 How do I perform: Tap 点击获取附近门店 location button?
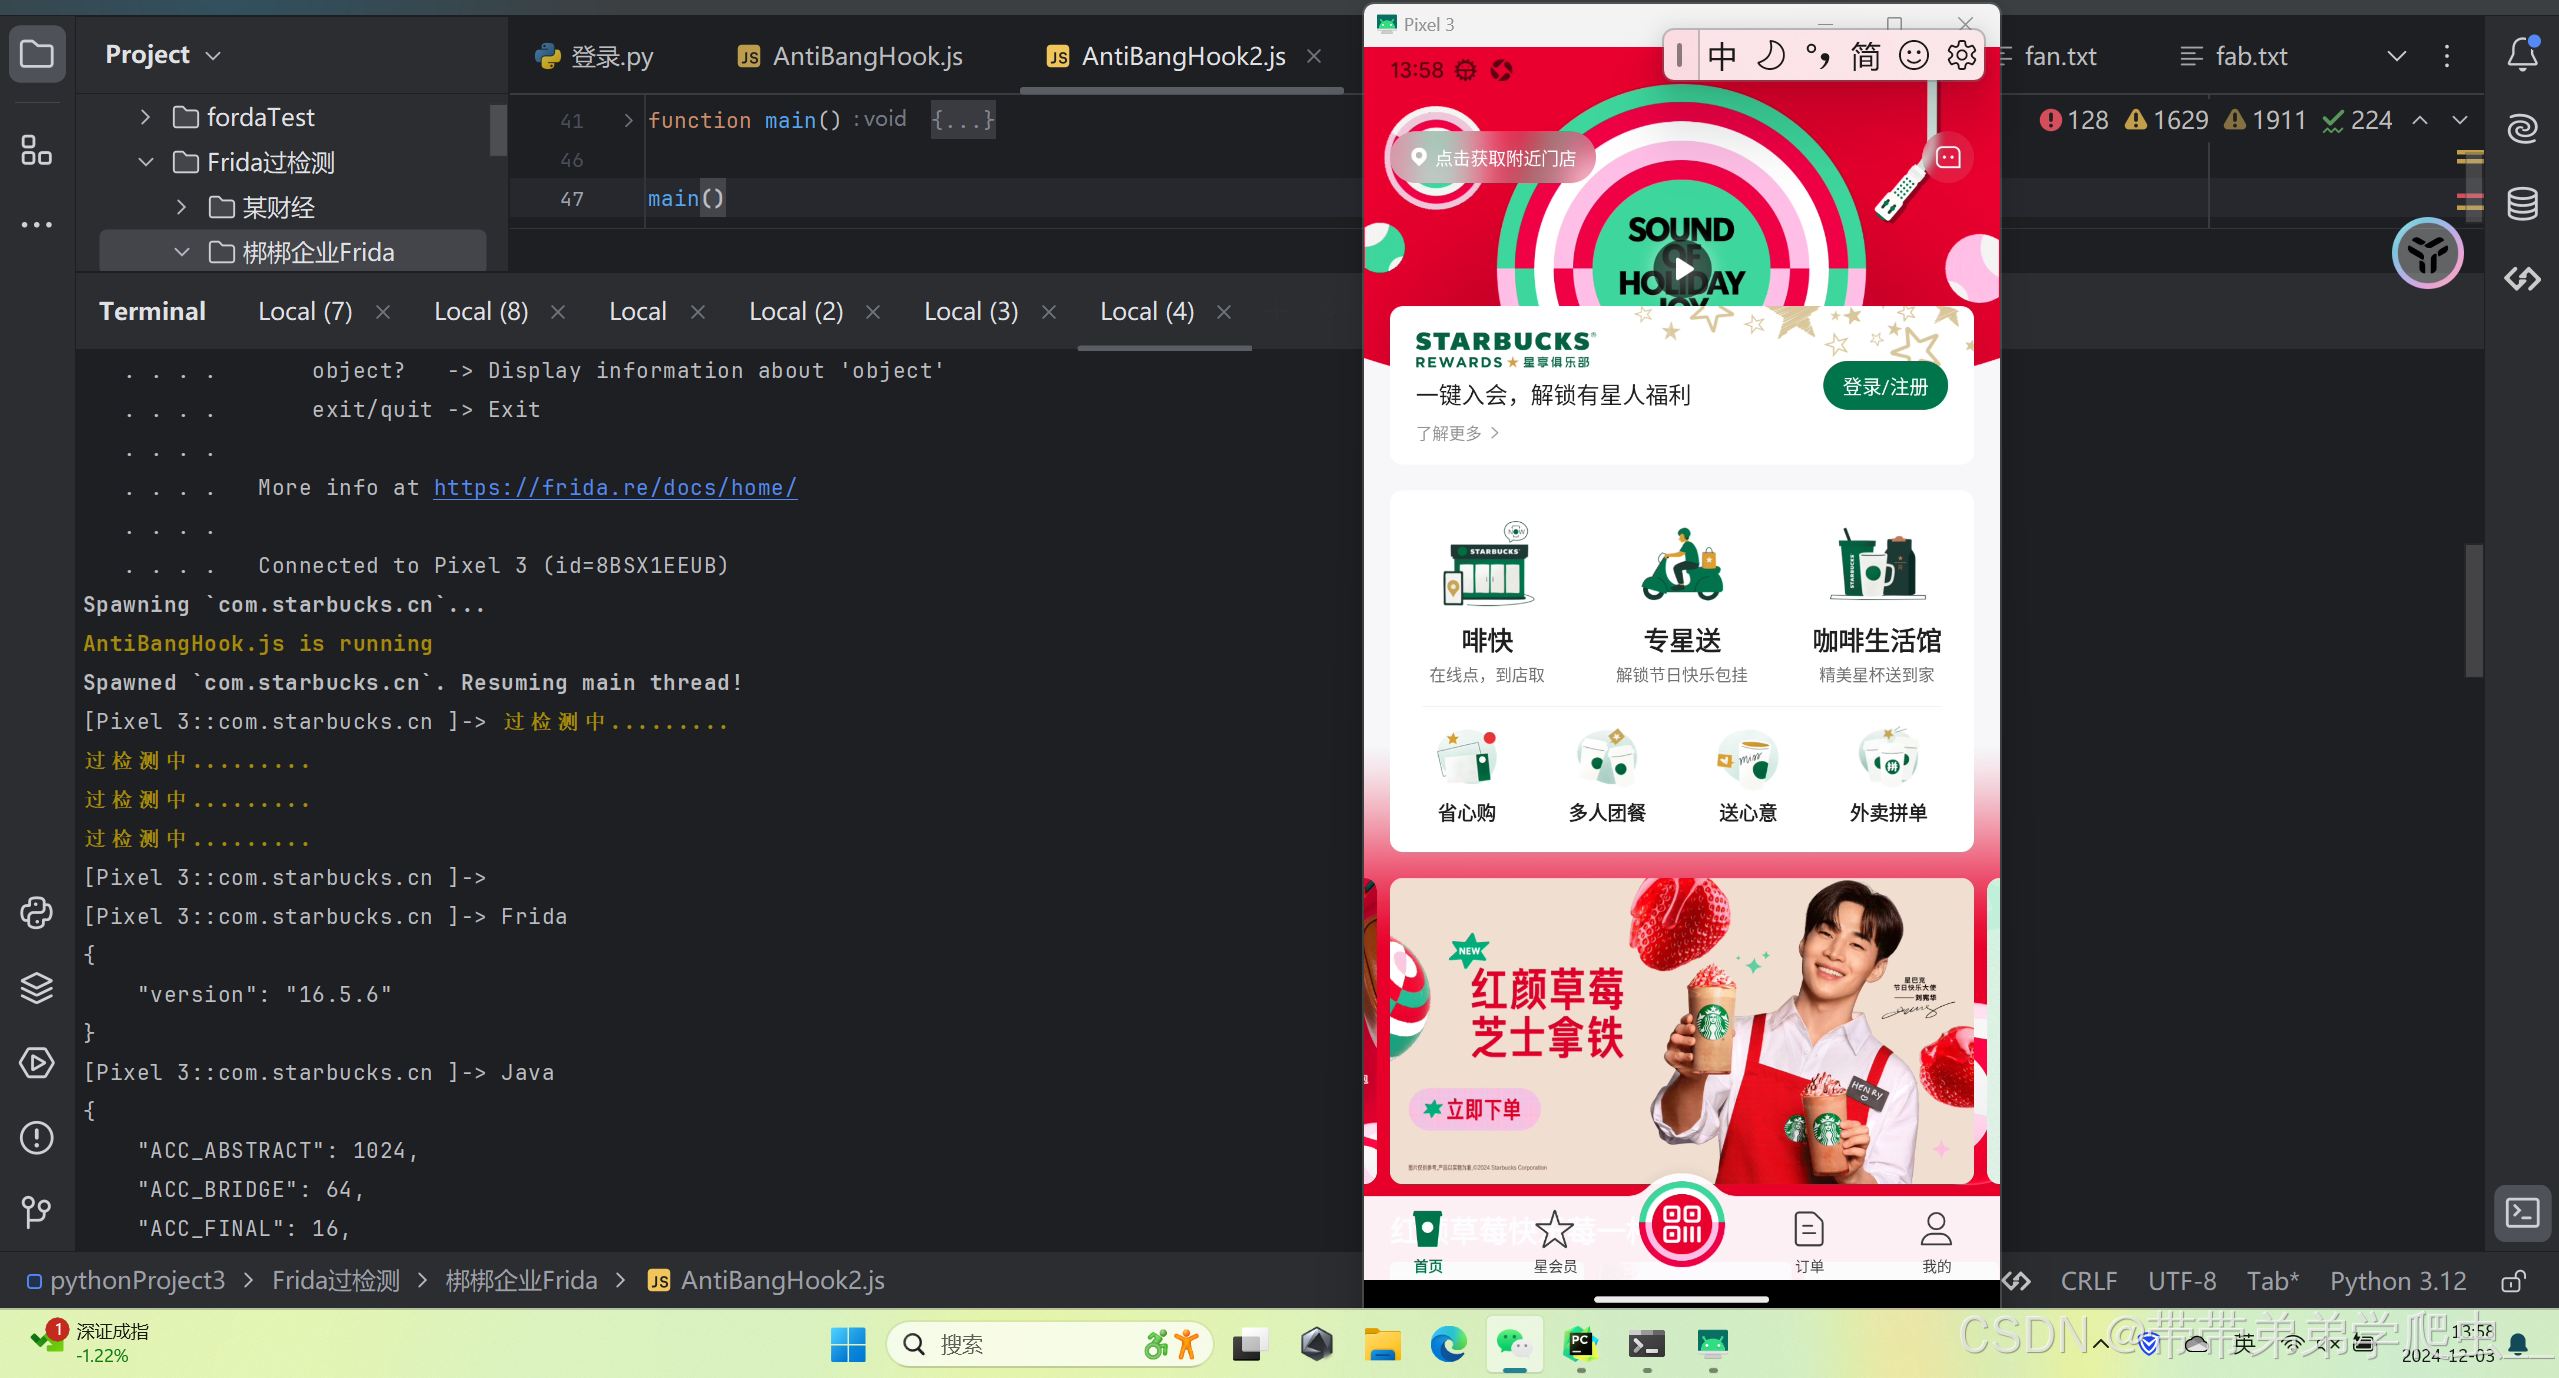pos(1492,158)
